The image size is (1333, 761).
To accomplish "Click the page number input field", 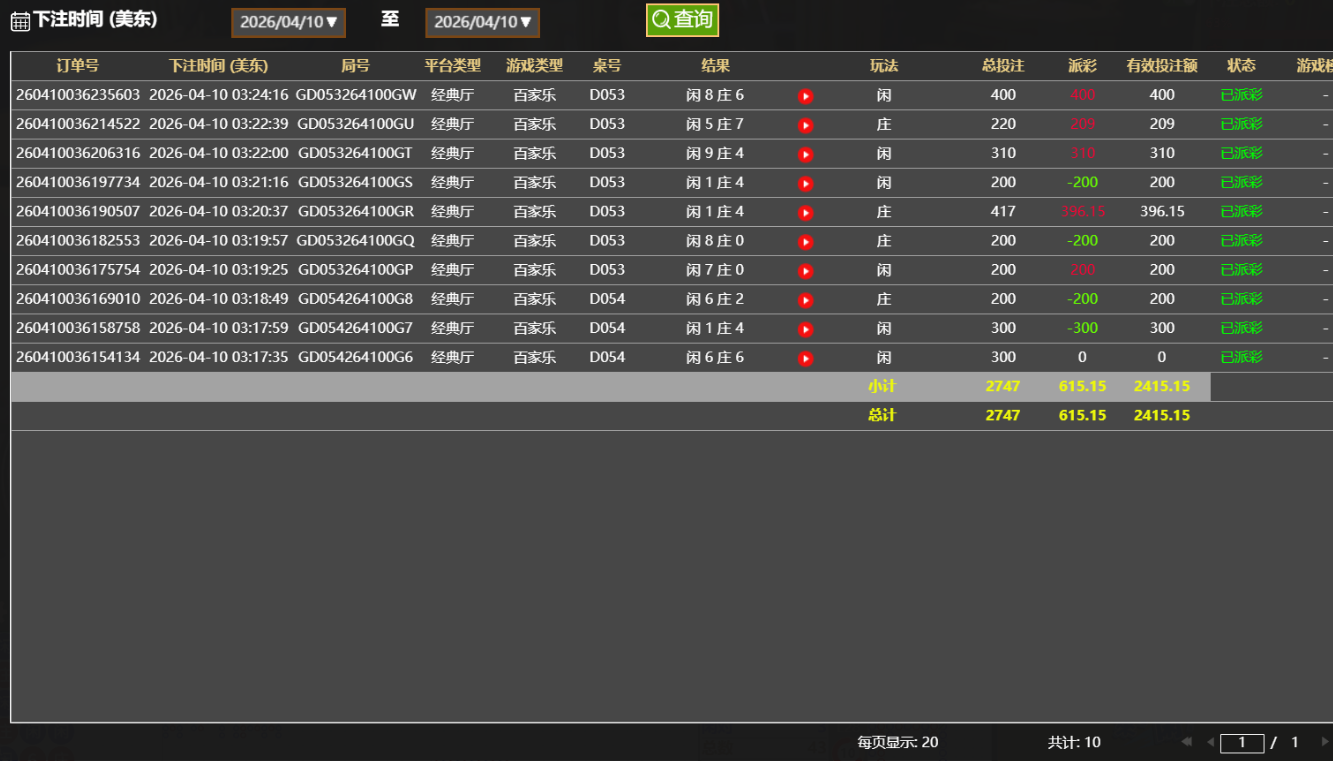I will coord(1242,742).
